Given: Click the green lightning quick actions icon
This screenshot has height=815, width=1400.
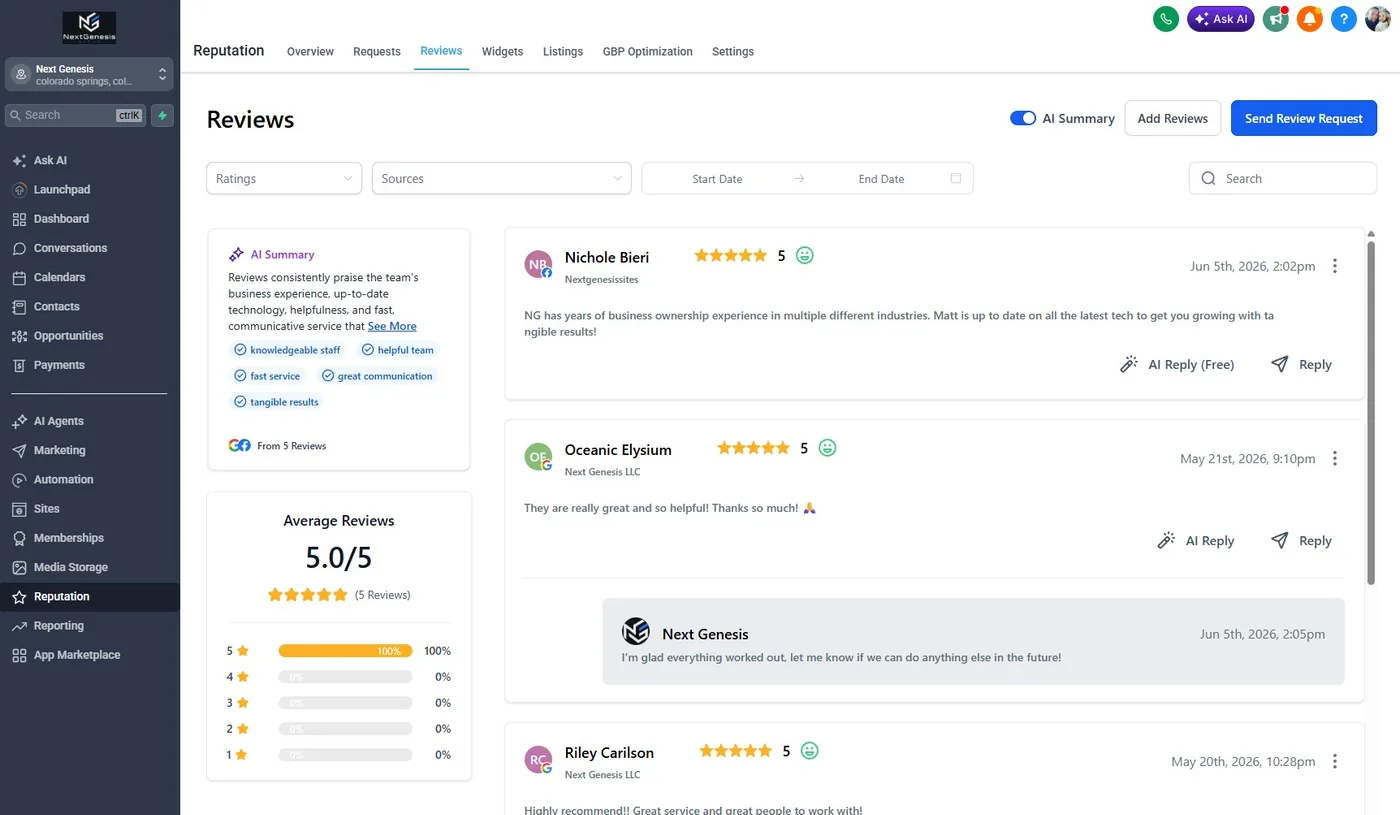Looking at the screenshot, I should pyautogui.click(x=162, y=115).
